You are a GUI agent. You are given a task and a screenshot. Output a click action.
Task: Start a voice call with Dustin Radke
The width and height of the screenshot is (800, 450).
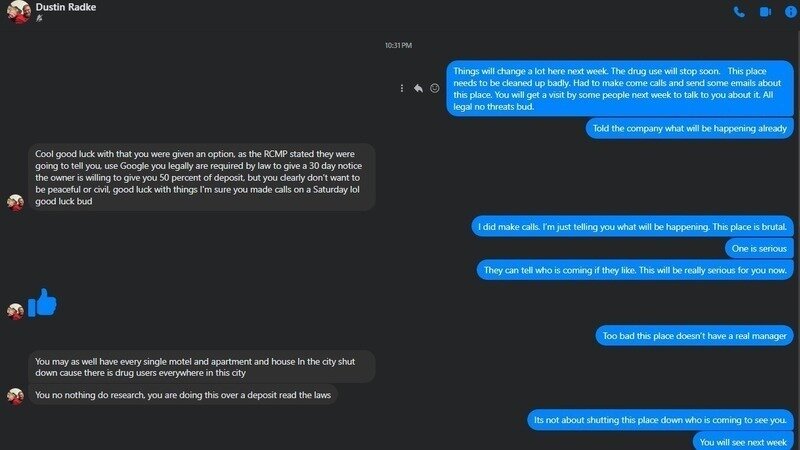click(739, 12)
